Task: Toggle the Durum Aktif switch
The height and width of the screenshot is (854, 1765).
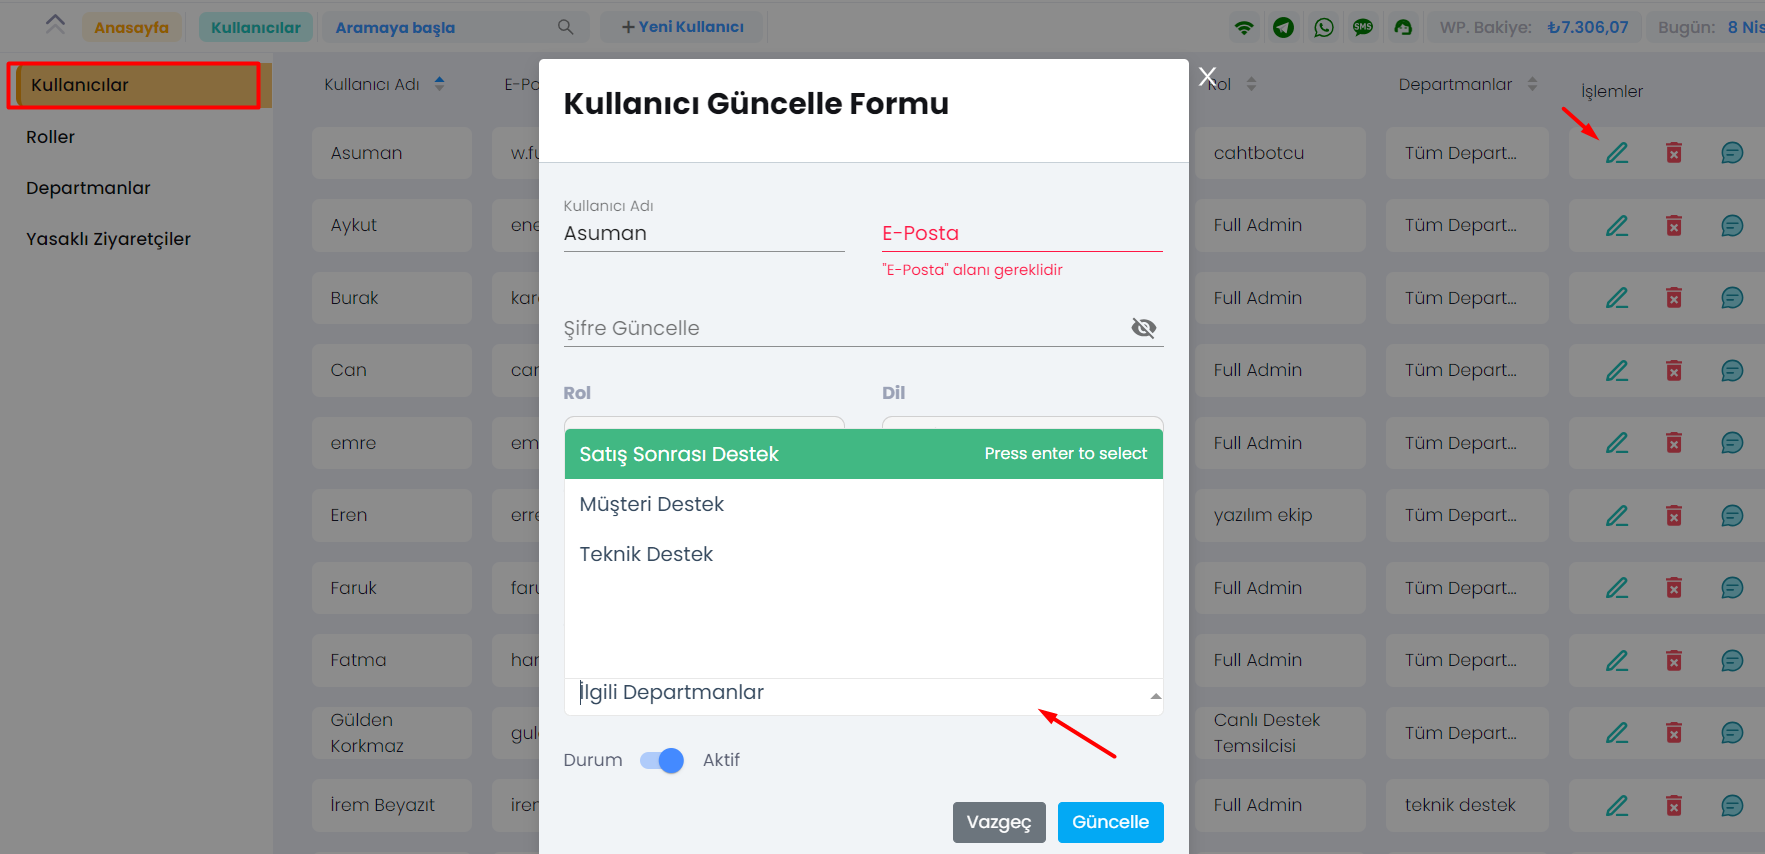Action: 662,760
